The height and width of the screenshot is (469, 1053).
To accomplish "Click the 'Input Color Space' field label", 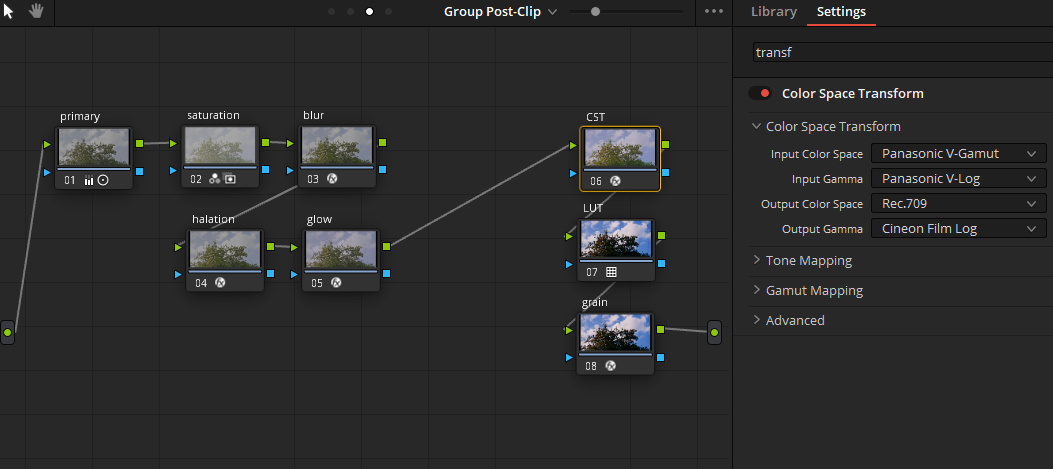I will [817, 154].
